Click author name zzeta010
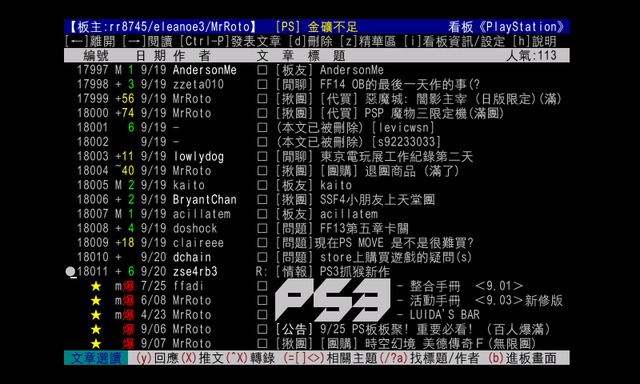 click(198, 84)
